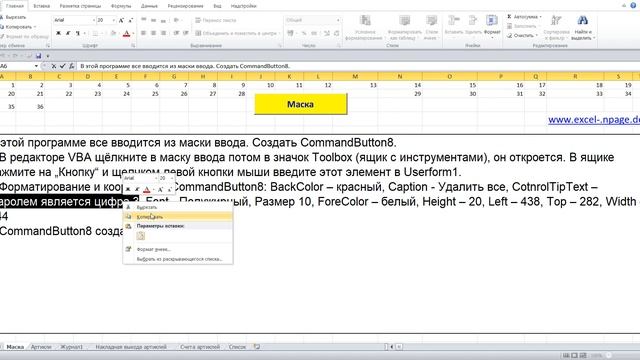The height and width of the screenshot is (360, 640).
Task: Customize quick access toolbar dropdown
Action: click(48, 56)
